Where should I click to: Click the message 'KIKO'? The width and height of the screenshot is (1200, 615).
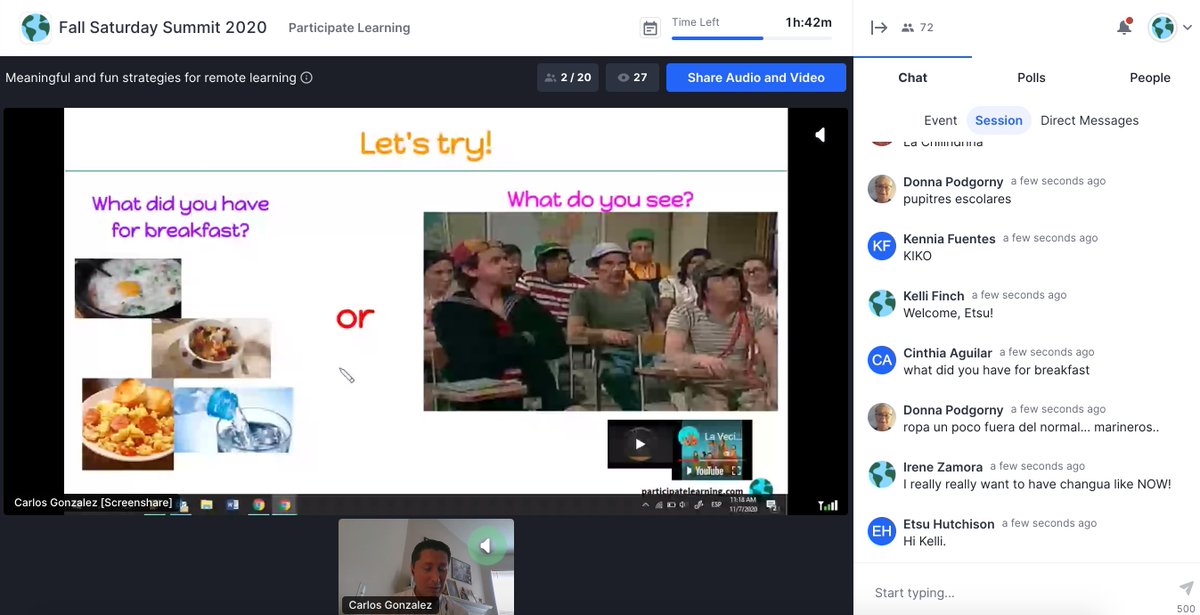[917, 256]
